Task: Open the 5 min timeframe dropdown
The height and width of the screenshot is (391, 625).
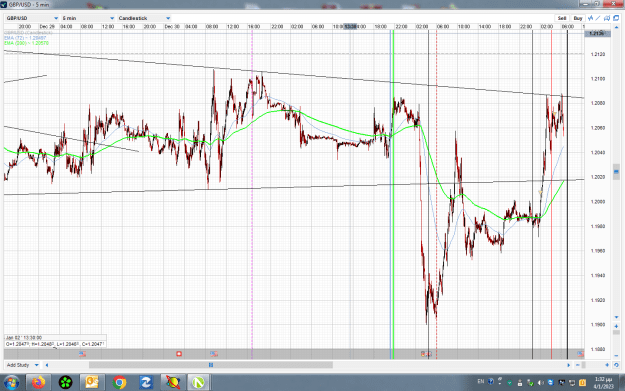Action: click(x=88, y=18)
